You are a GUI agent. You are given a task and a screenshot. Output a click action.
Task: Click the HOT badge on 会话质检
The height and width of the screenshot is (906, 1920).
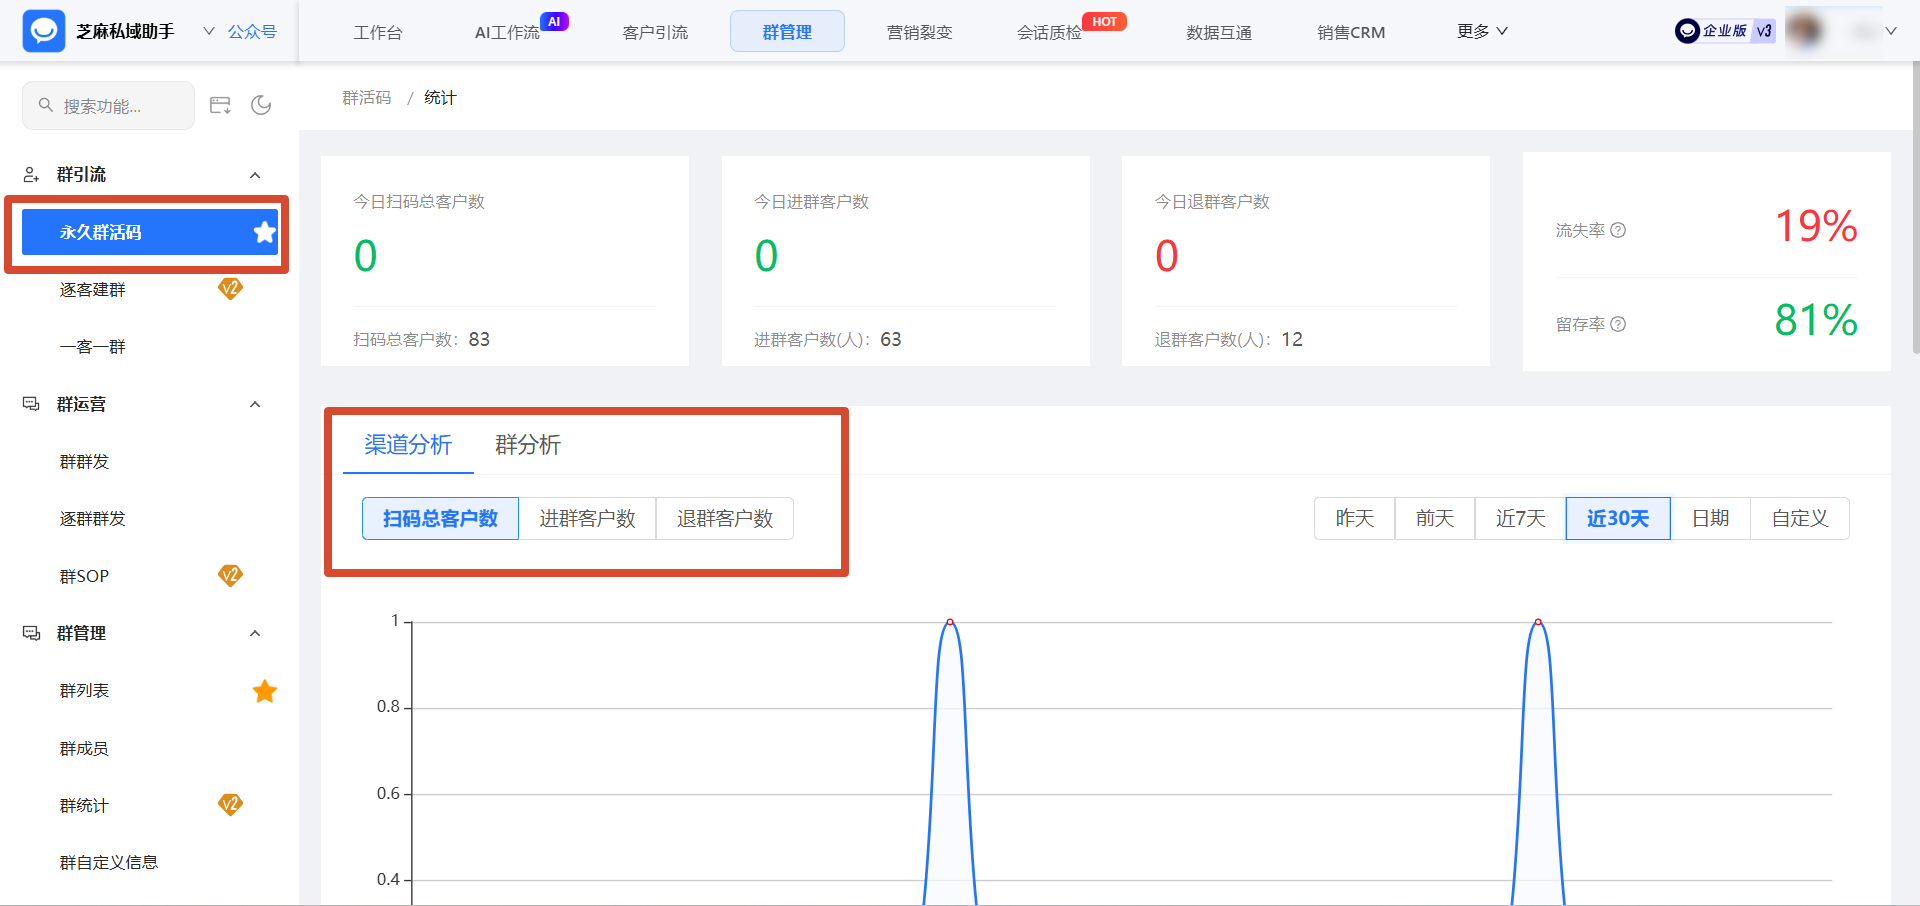[1104, 21]
